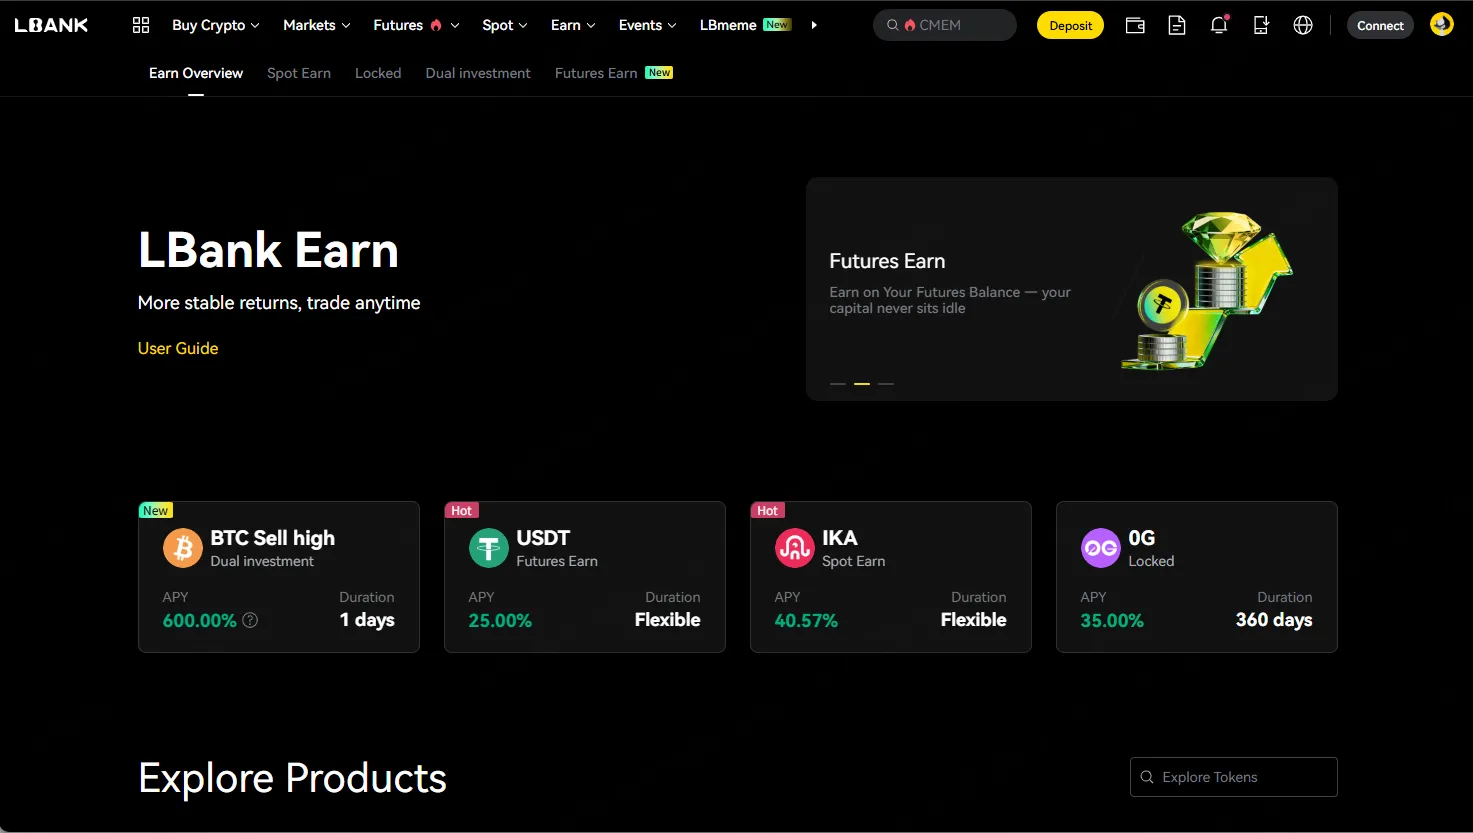Image resolution: width=1473 pixels, height=833 pixels.
Task: Click the Explore Tokens search field
Action: tap(1233, 777)
